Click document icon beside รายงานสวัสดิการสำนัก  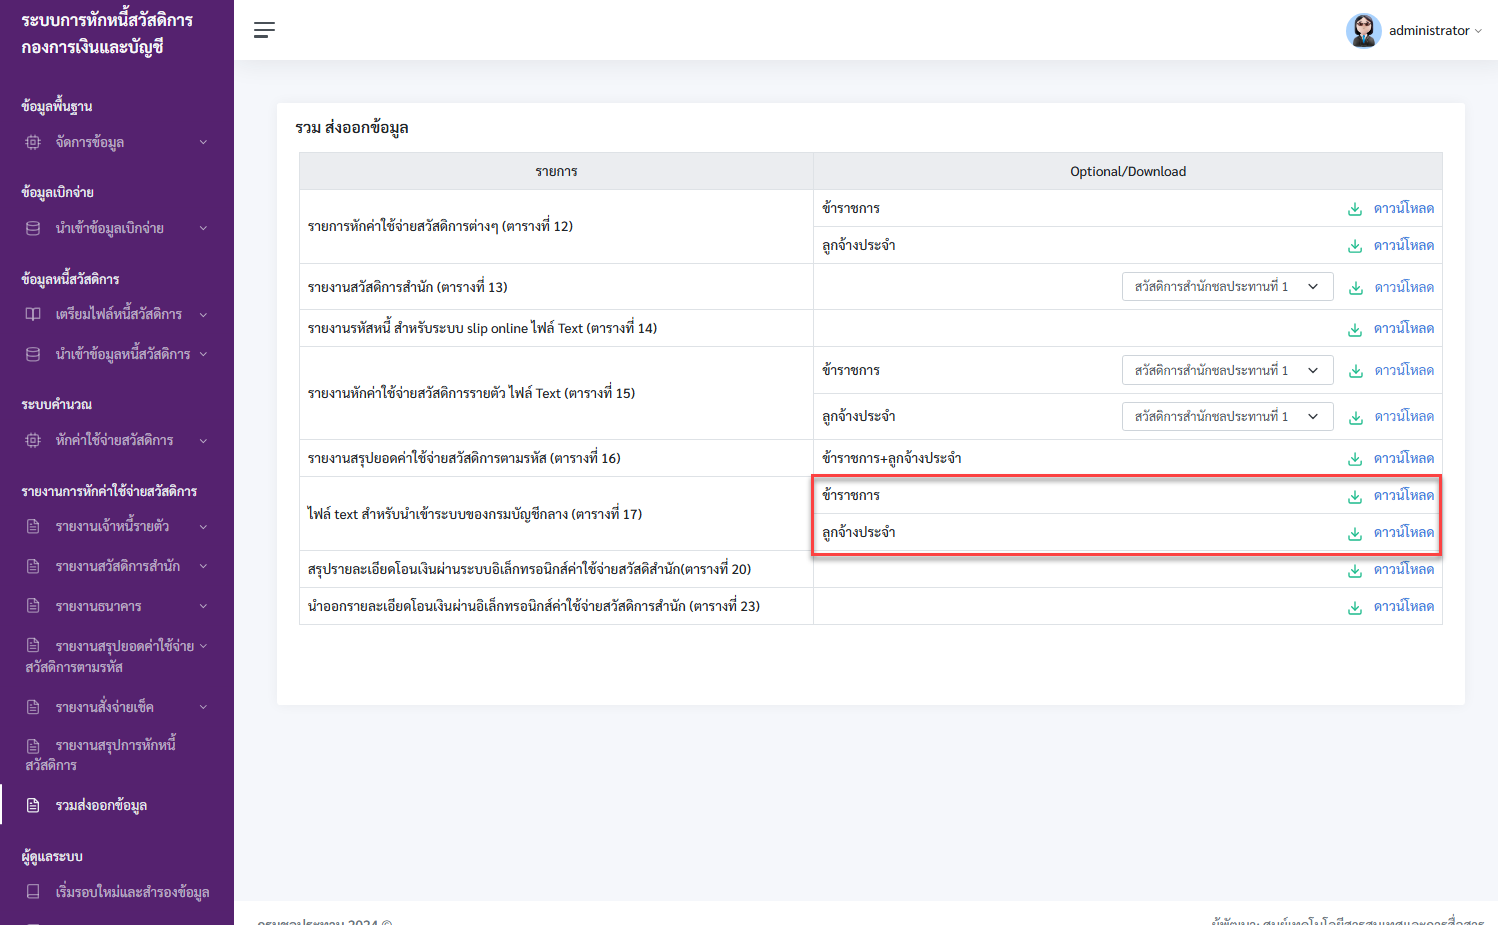[33, 566]
